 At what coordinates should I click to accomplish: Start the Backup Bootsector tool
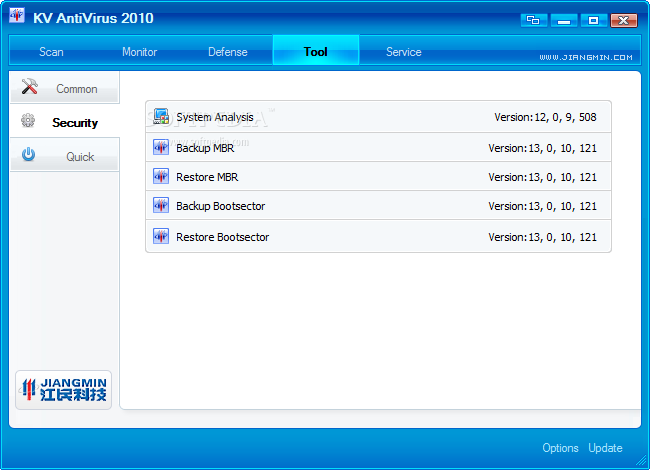click(378, 206)
